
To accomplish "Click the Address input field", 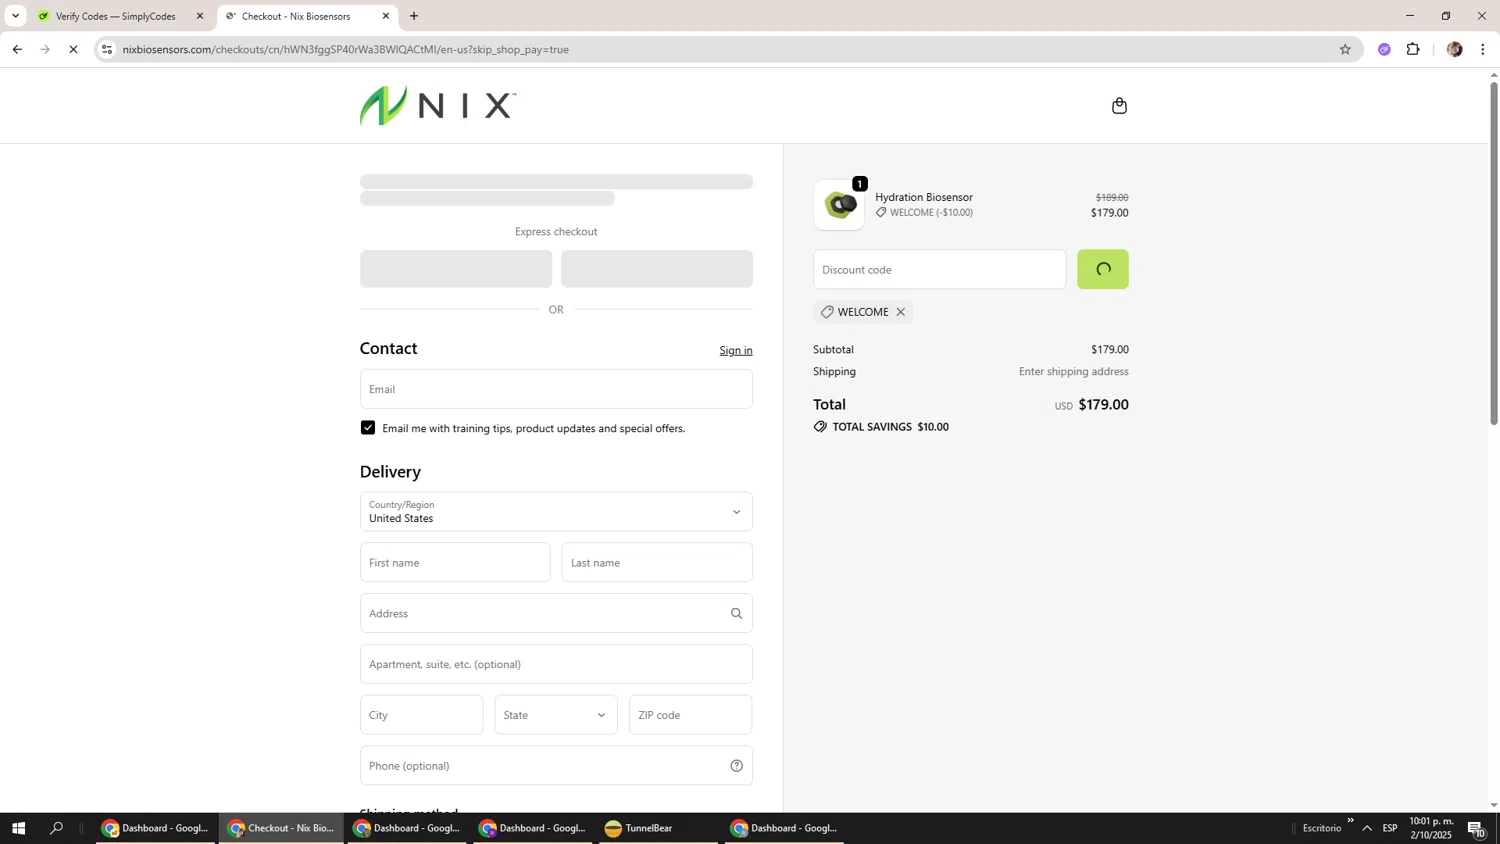I will point(556,614).
